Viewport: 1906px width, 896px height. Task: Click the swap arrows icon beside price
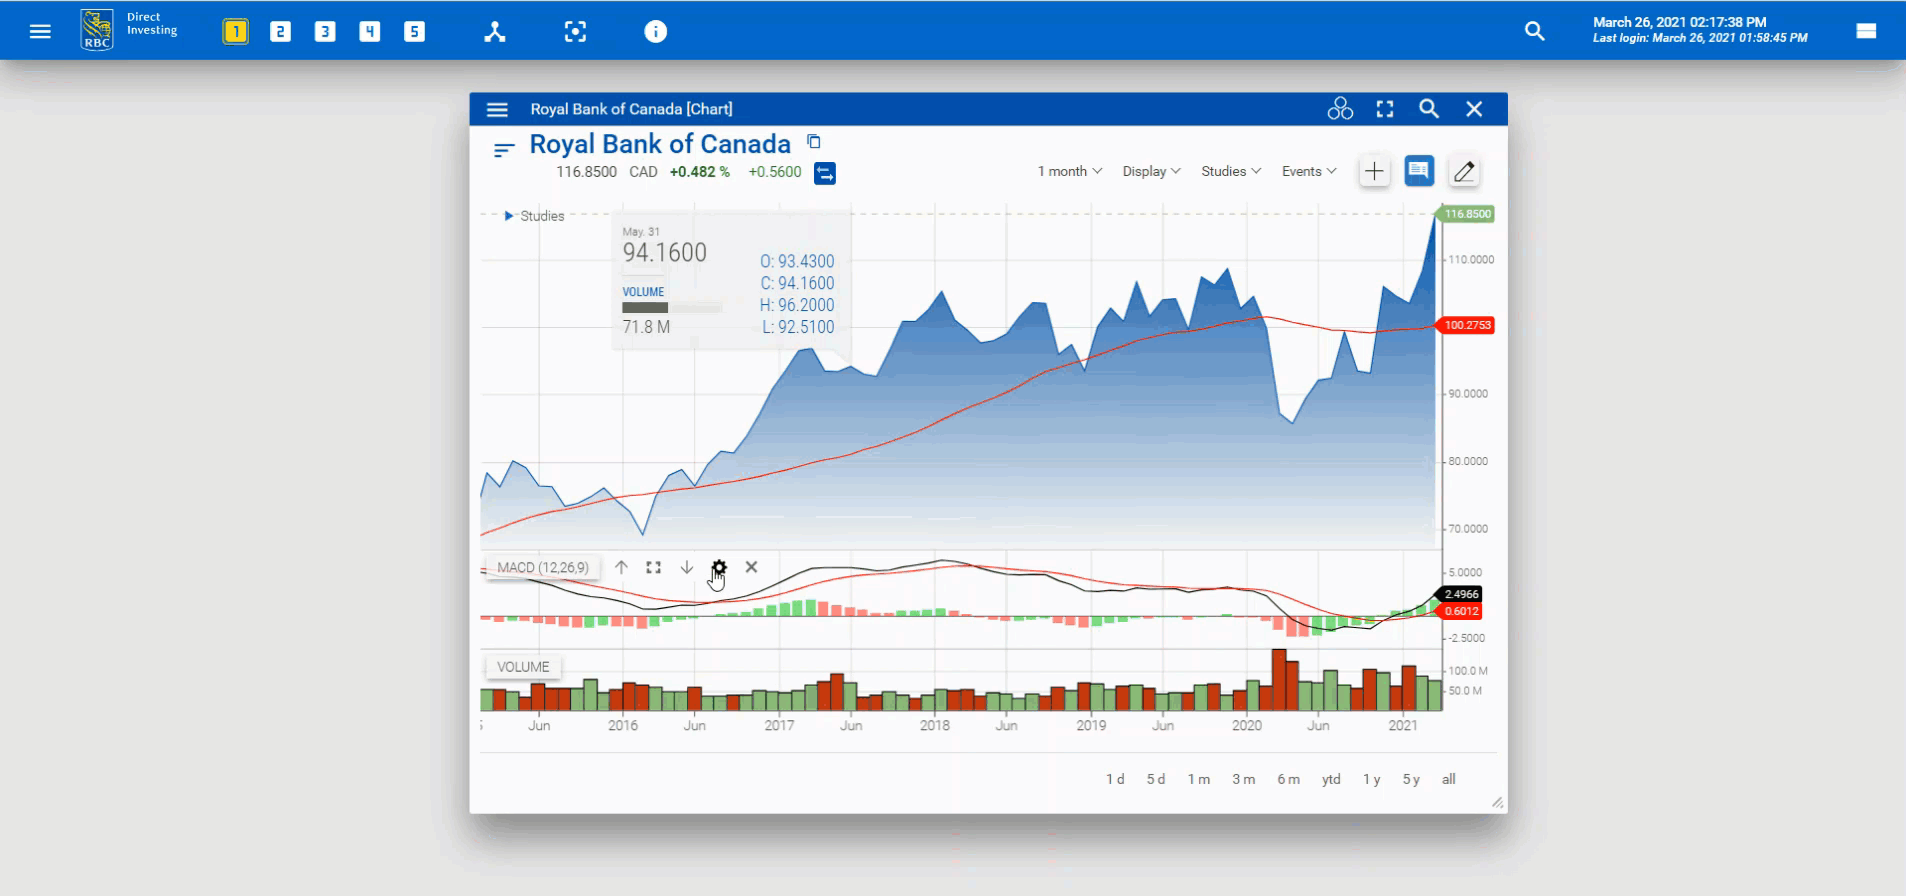point(824,173)
